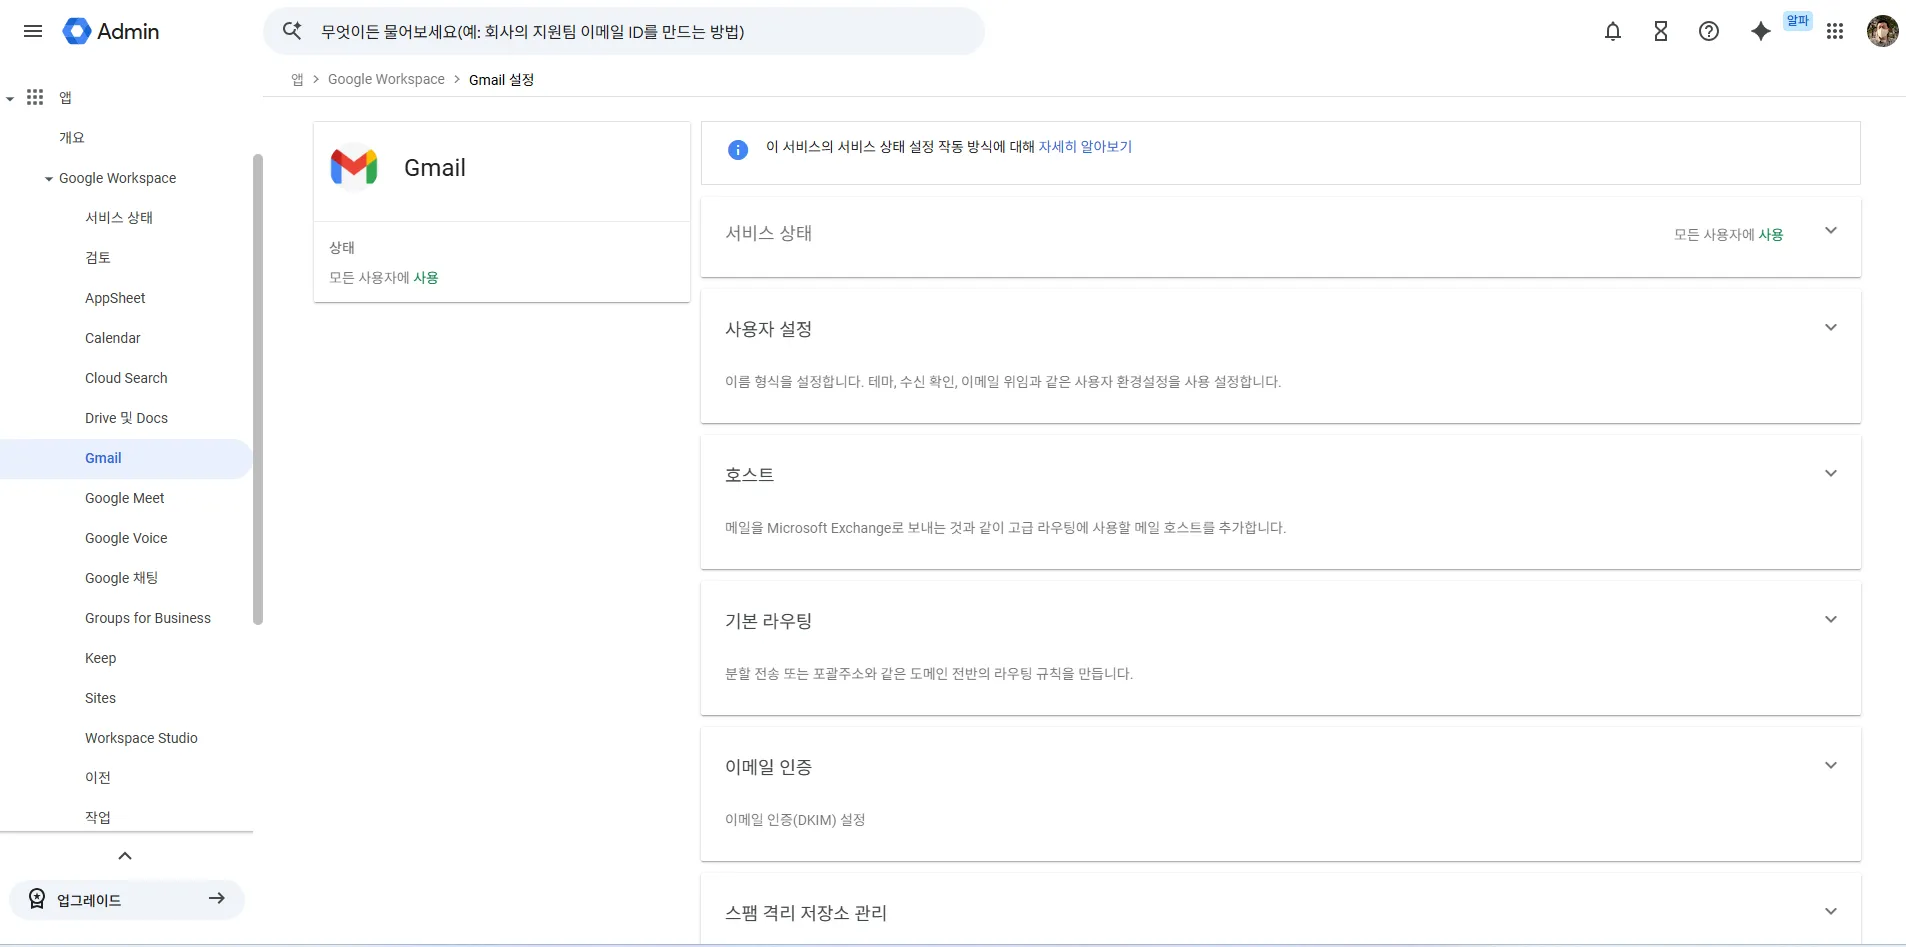Click the apps grid icon in sidebar
This screenshot has width=1906, height=947.
[x=35, y=97]
